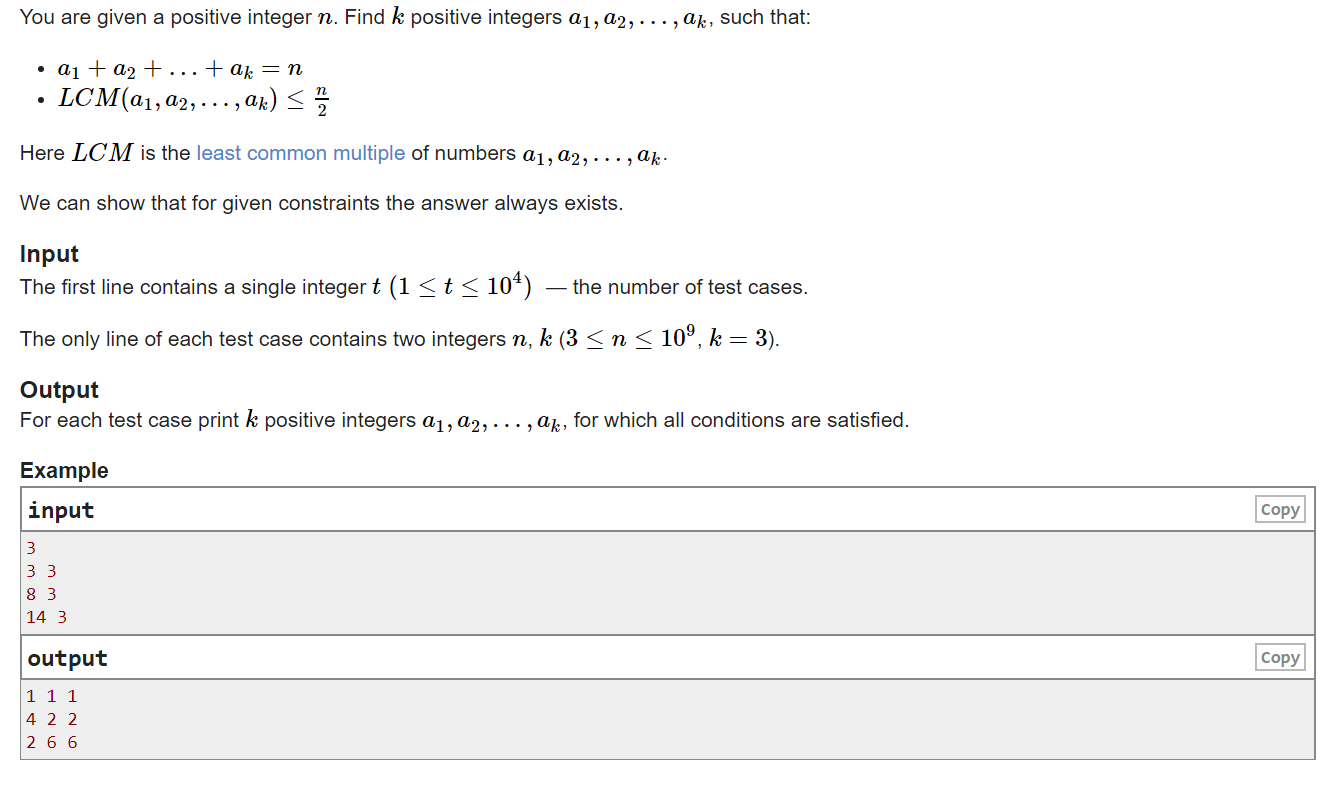Click the sum equals n formula bullet

(x=180, y=70)
